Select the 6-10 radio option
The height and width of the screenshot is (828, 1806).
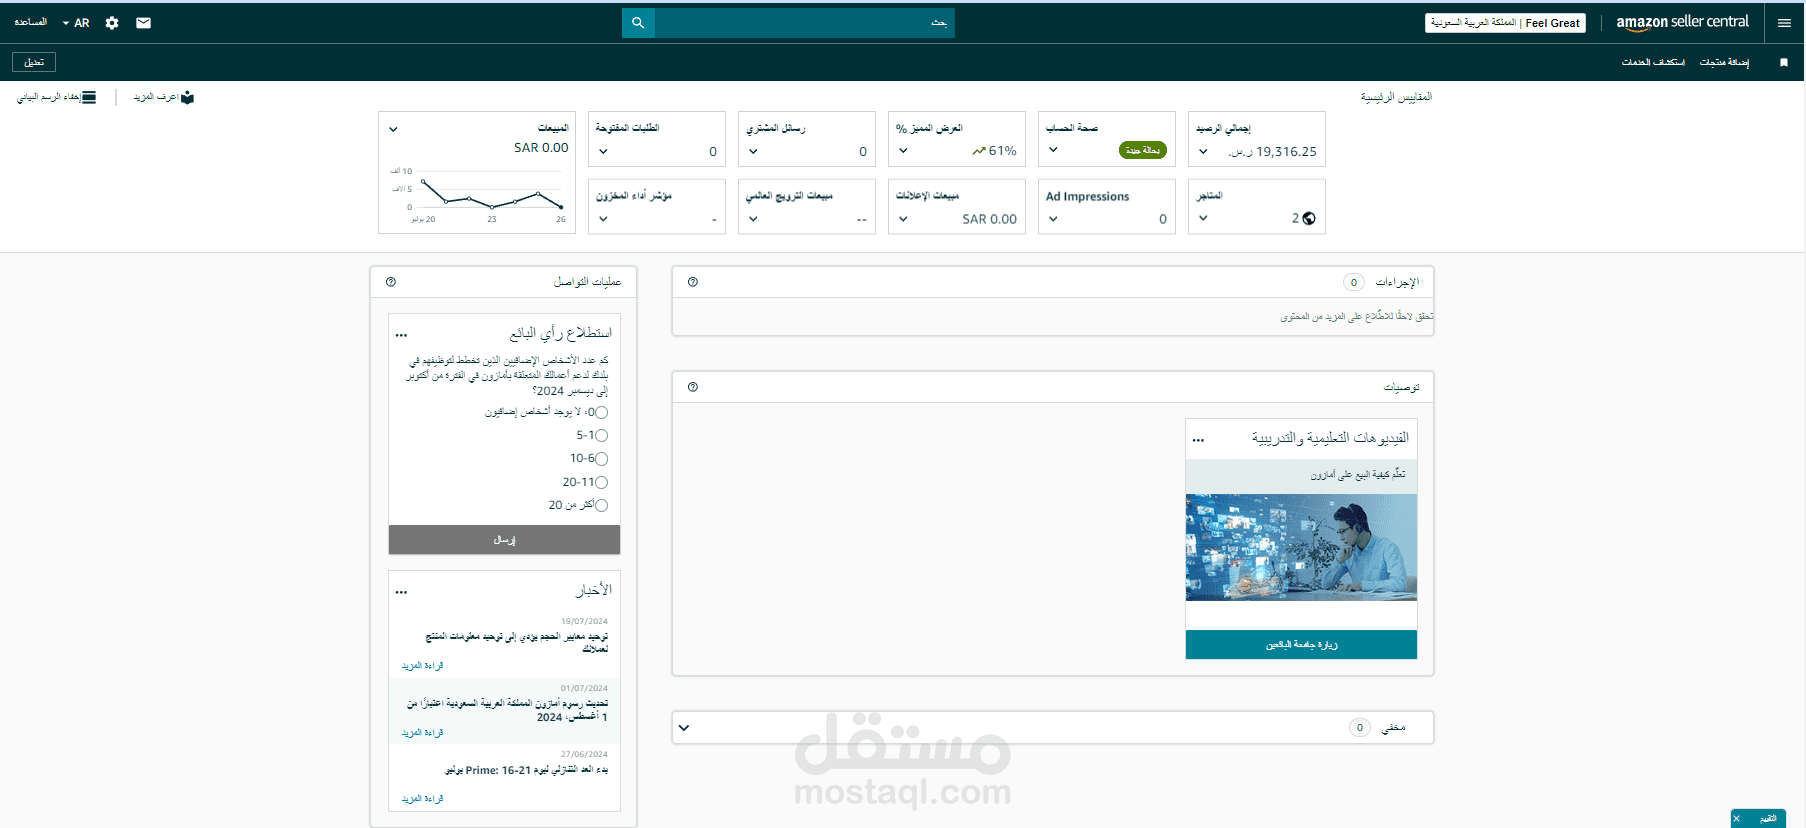[602, 458]
